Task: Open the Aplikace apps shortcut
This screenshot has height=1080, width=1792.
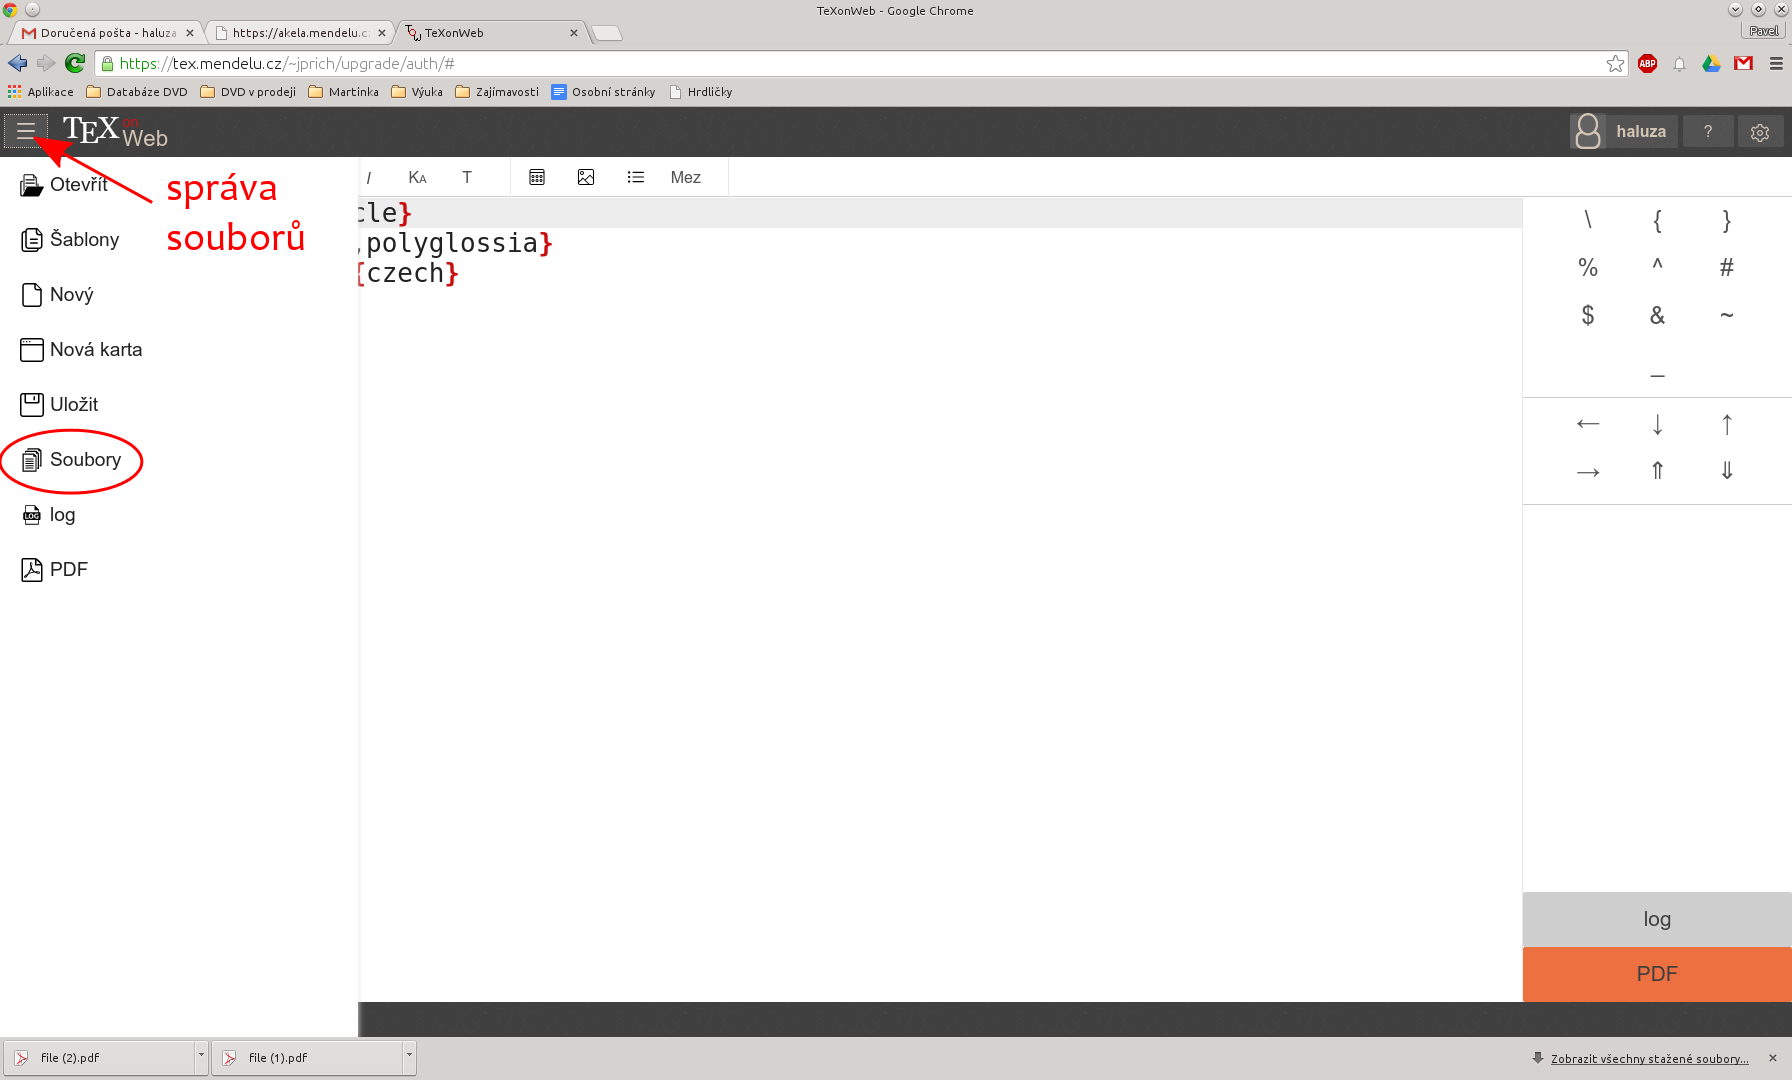Action: 41,92
